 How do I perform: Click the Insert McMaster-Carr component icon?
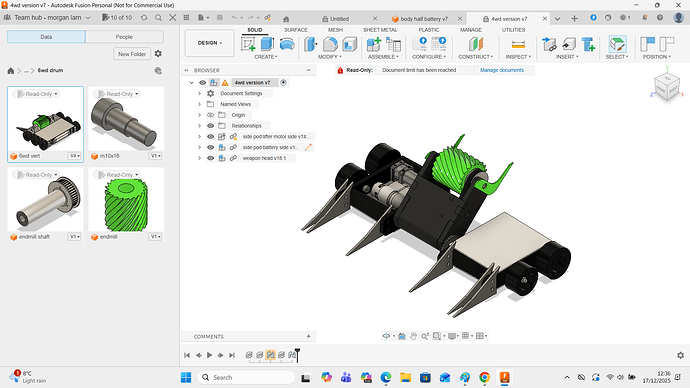click(x=588, y=44)
